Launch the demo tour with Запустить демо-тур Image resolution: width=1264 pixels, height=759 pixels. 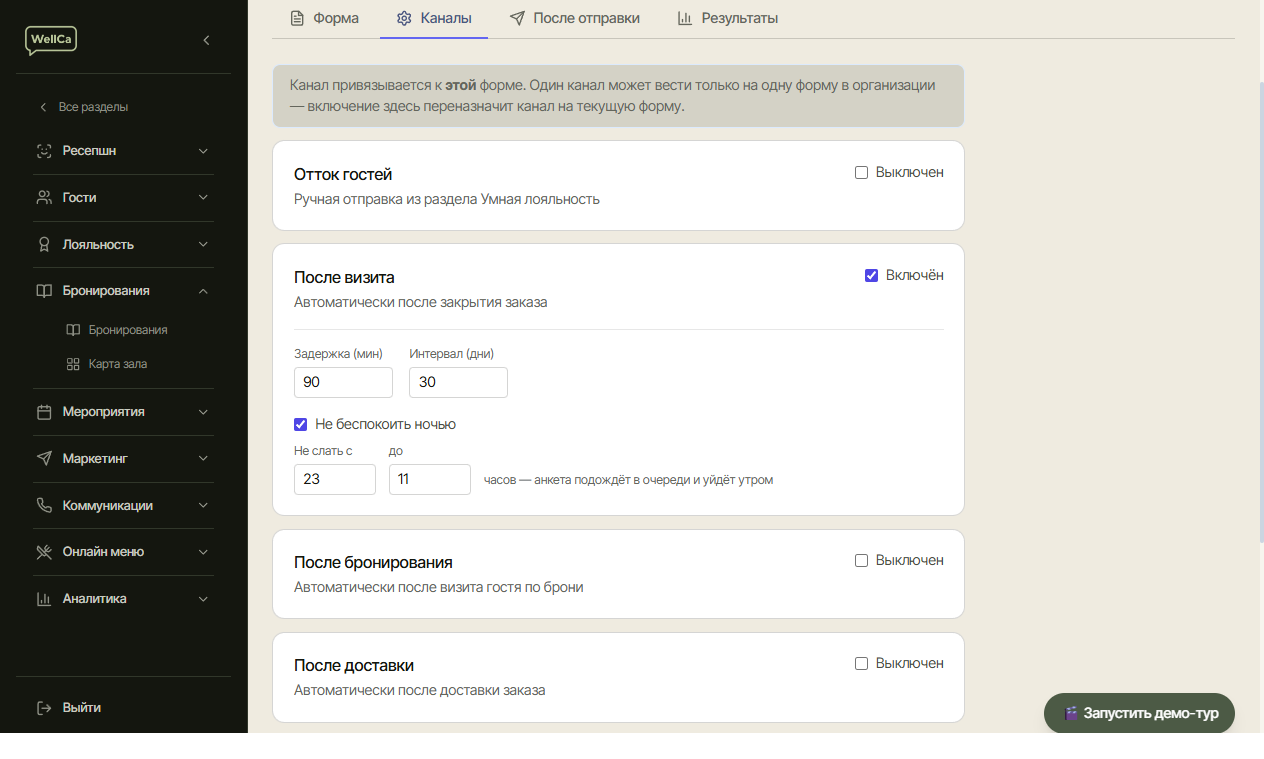tap(1139, 714)
